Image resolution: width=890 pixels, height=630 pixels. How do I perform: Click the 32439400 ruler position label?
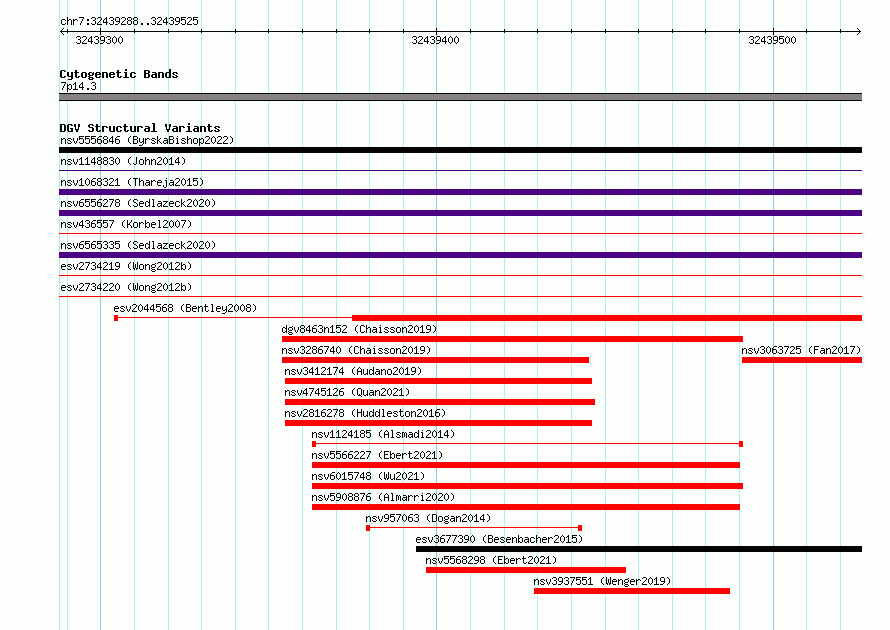point(435,40)
